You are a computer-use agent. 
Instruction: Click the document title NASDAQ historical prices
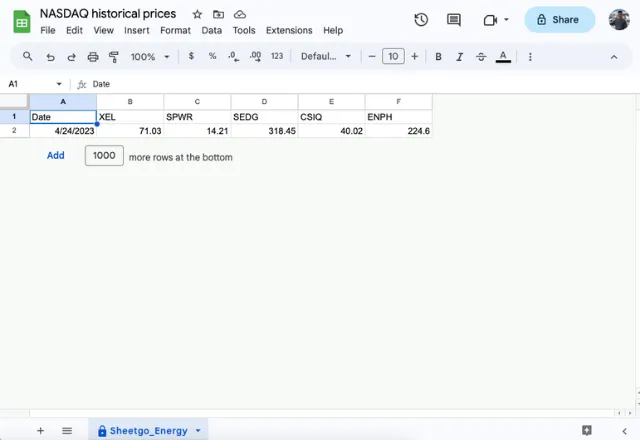pos(108,13)
